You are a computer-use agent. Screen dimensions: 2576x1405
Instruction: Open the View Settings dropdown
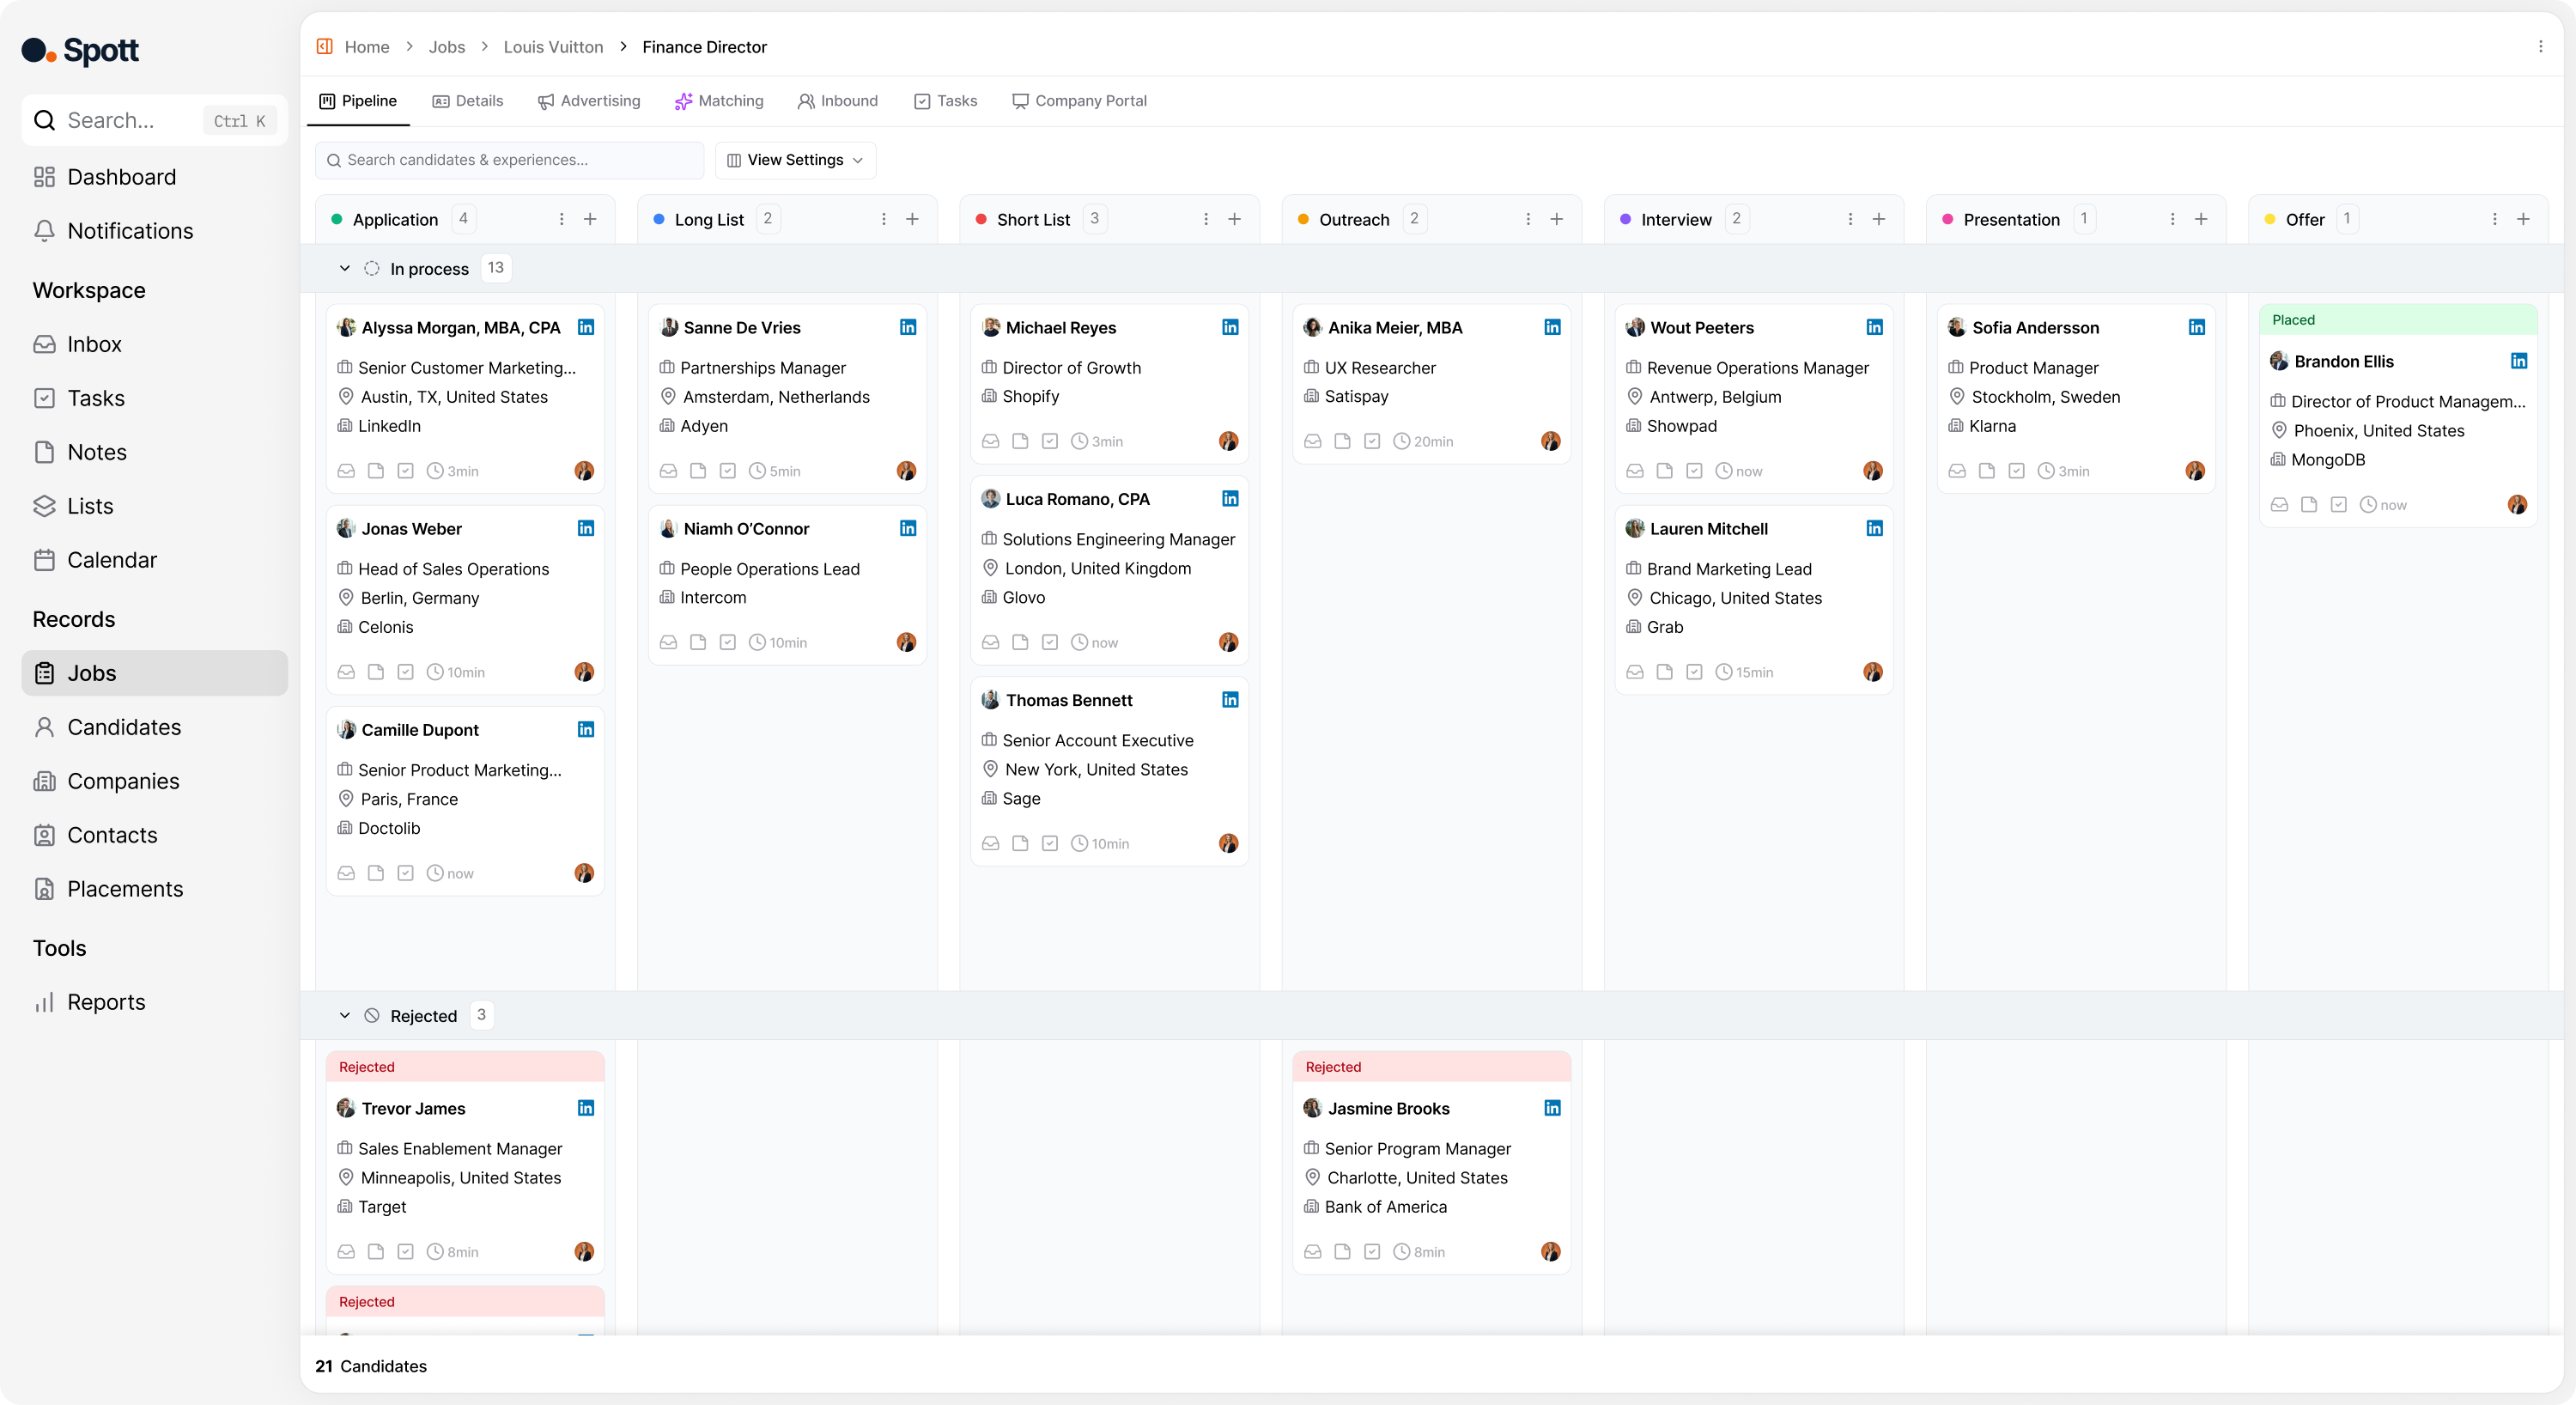coord(795,160)
